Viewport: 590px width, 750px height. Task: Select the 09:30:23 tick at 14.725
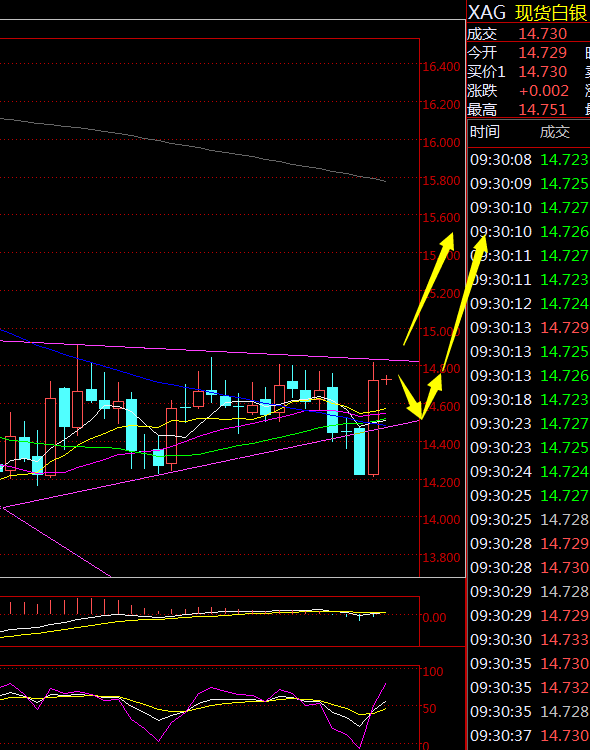(x=529, y=448)
